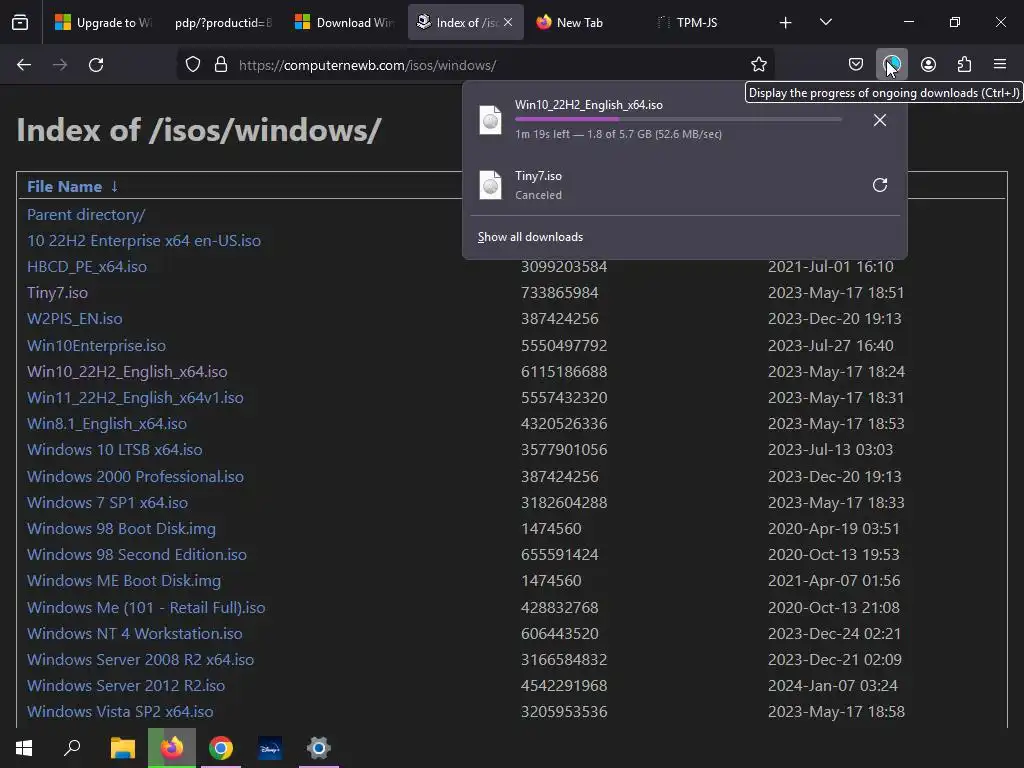This screenshot has width=1024, height=768.
Task: Open the Pocket save icon
Action: [x=856, y=65]
